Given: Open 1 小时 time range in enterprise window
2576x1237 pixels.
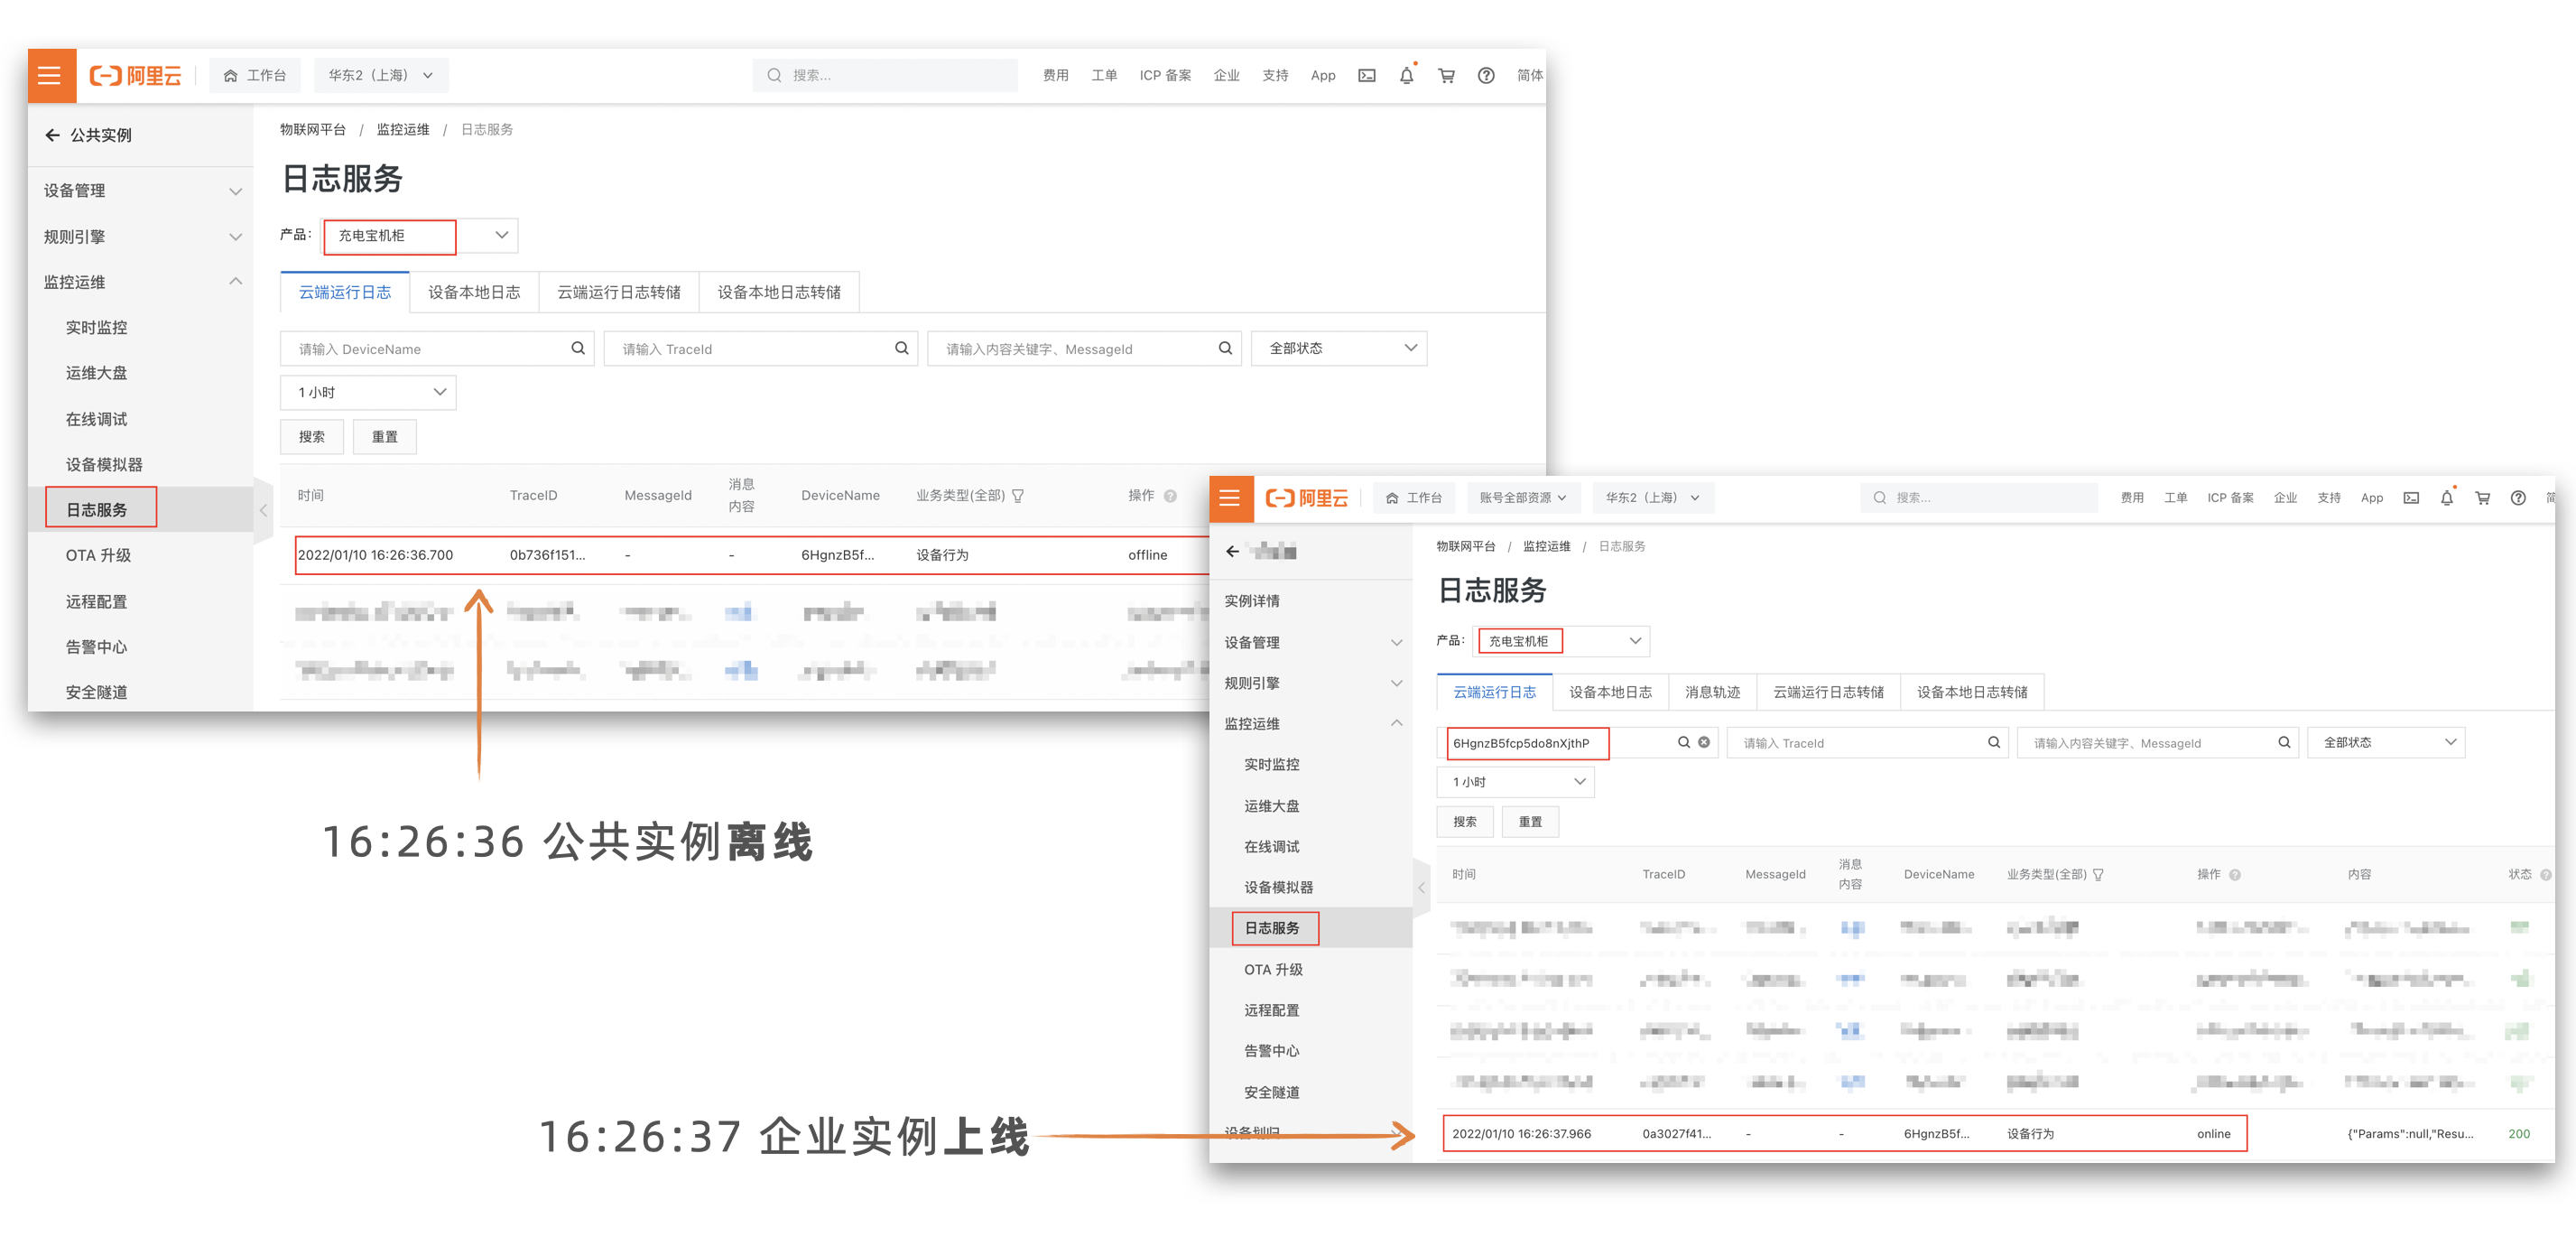Looking at the screenshot, I should point(1516,782).
